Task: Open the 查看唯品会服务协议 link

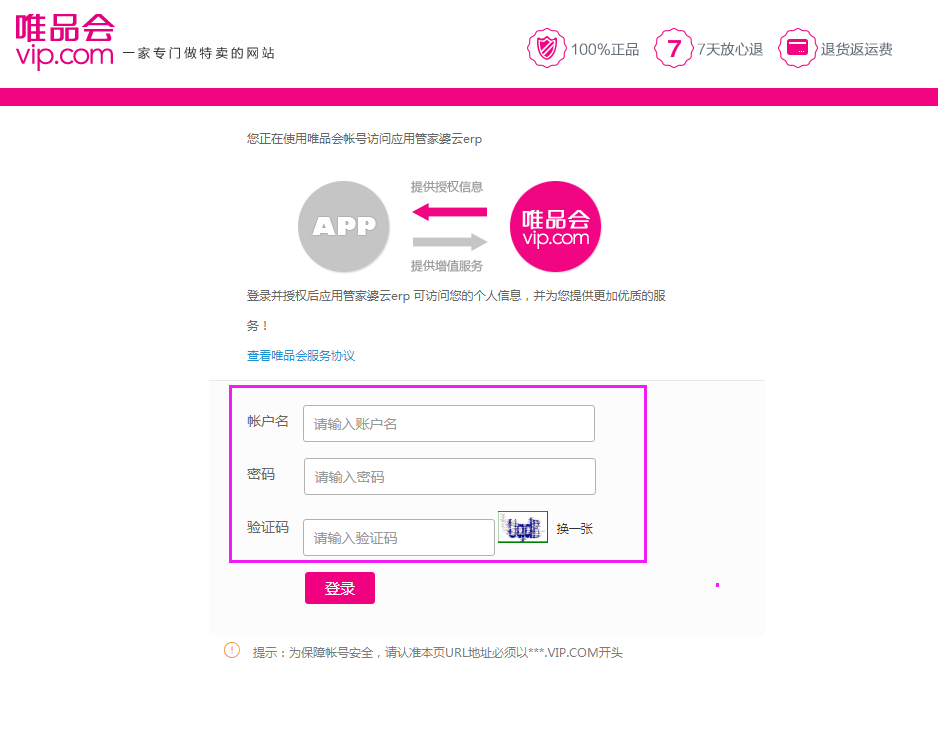Action: coord(301,356)
